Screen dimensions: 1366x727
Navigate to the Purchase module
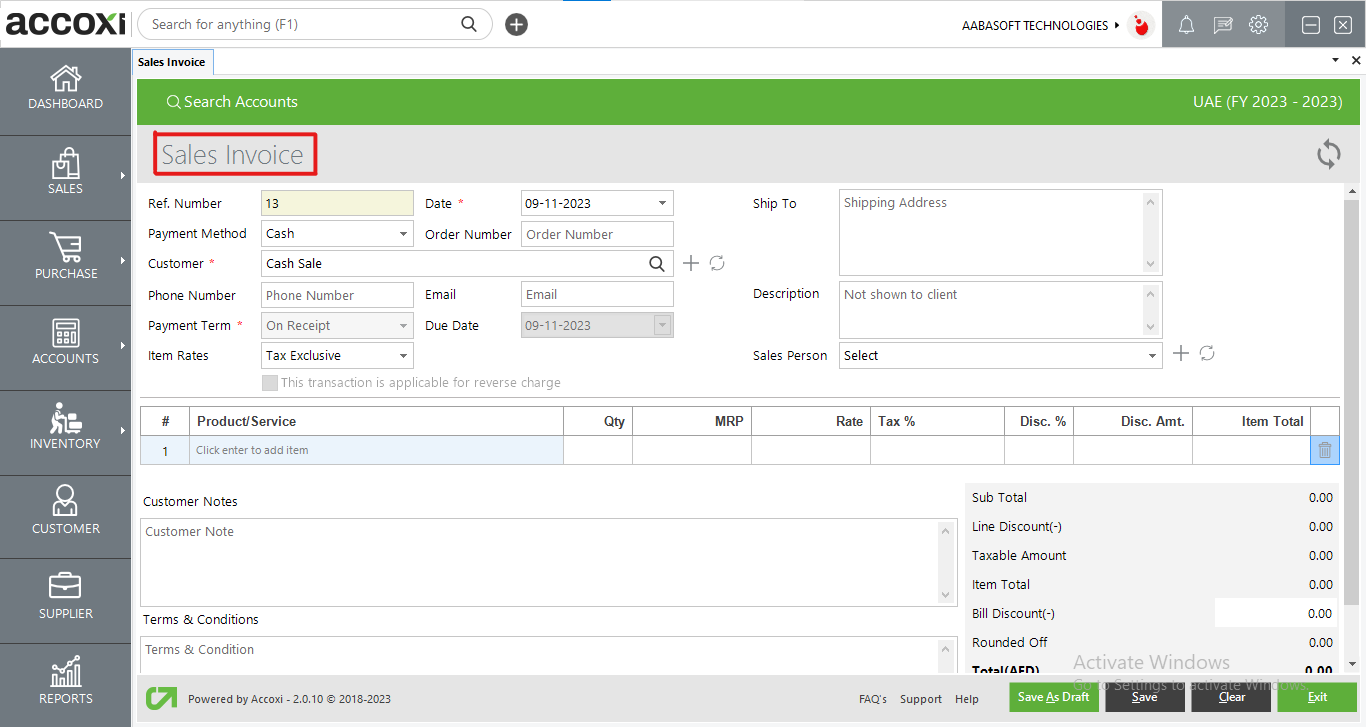tap(65, 260)
